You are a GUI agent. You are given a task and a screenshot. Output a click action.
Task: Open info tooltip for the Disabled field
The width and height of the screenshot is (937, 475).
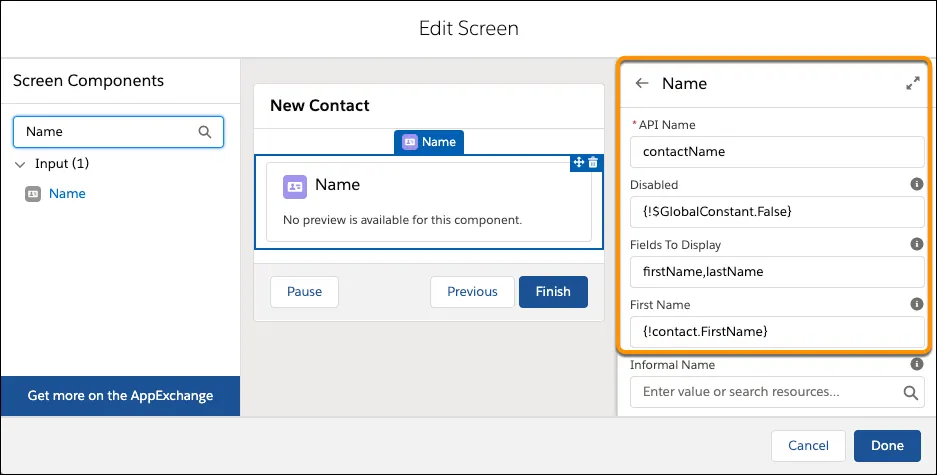pyautogui.click(x=916, y=184)
